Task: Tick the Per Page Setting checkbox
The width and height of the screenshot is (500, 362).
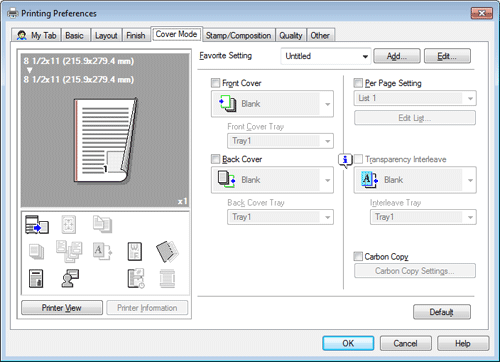Action: pos(358,83)
